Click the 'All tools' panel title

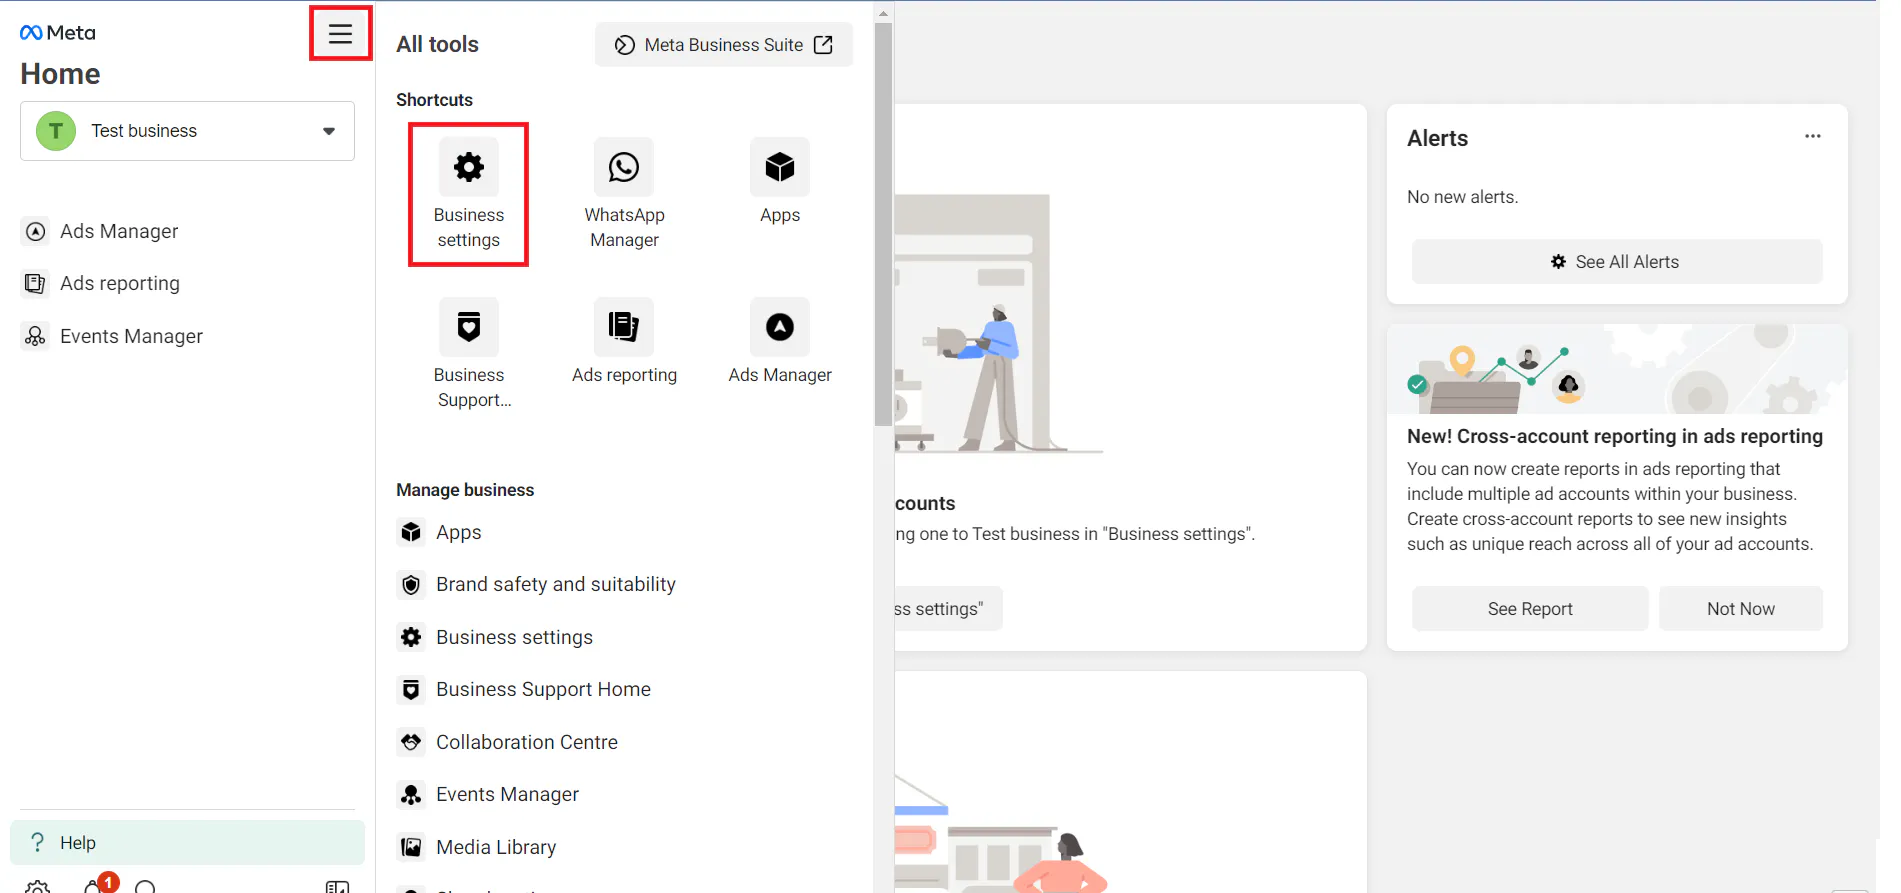pyautogui.click(x=437, y=44)
